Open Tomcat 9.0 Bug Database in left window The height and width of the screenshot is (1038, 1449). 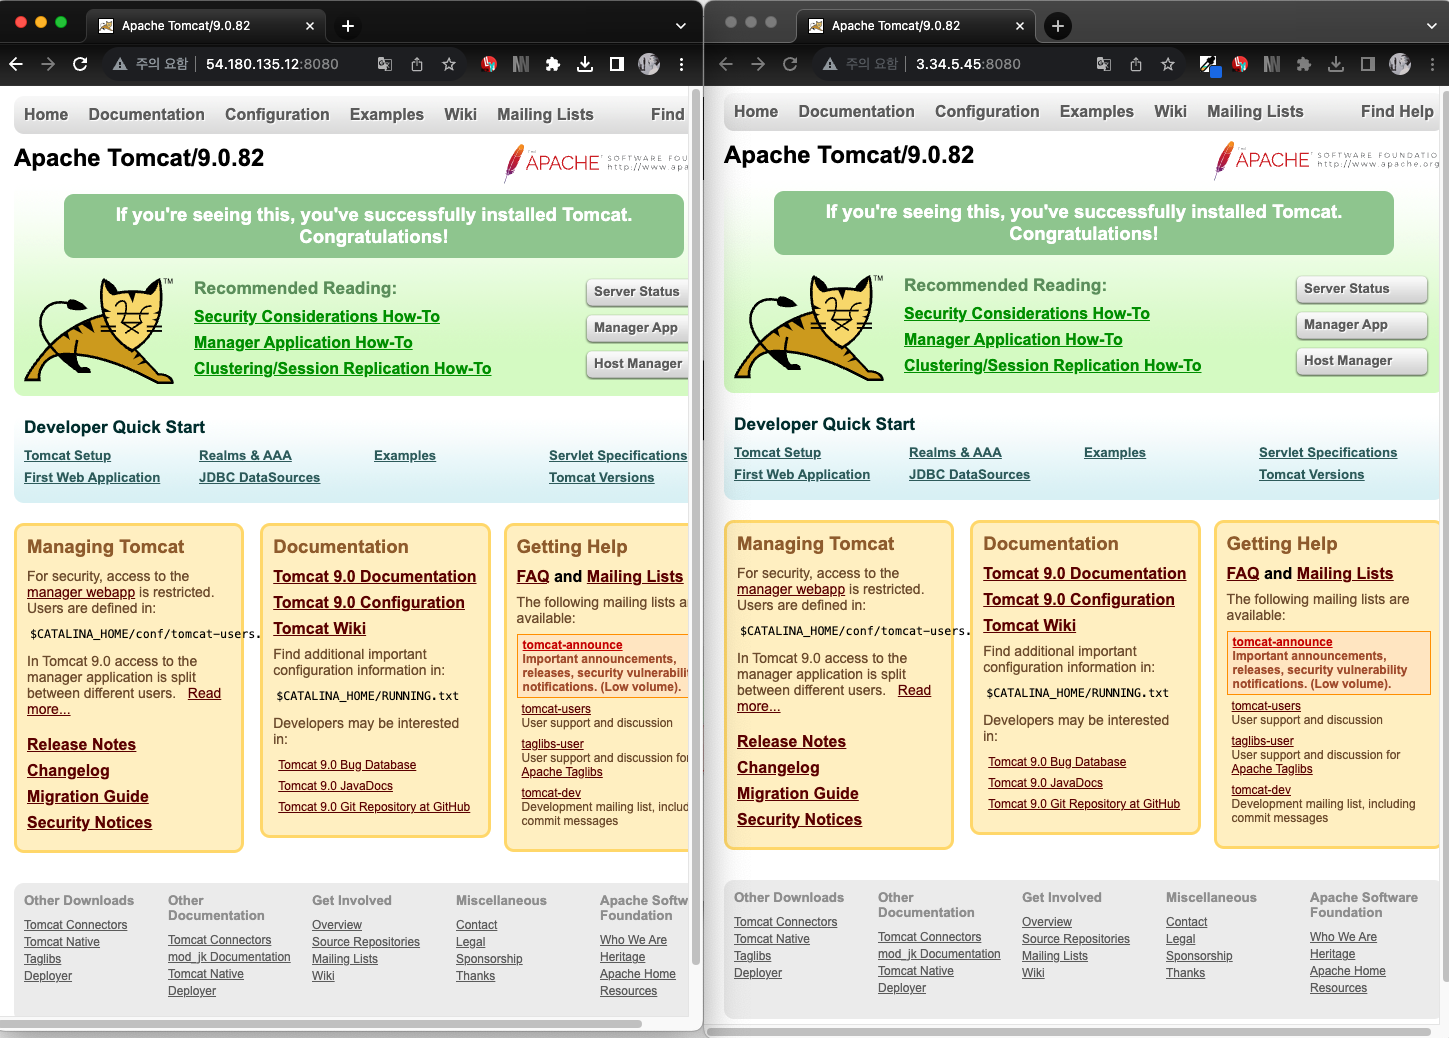[347, 765]
